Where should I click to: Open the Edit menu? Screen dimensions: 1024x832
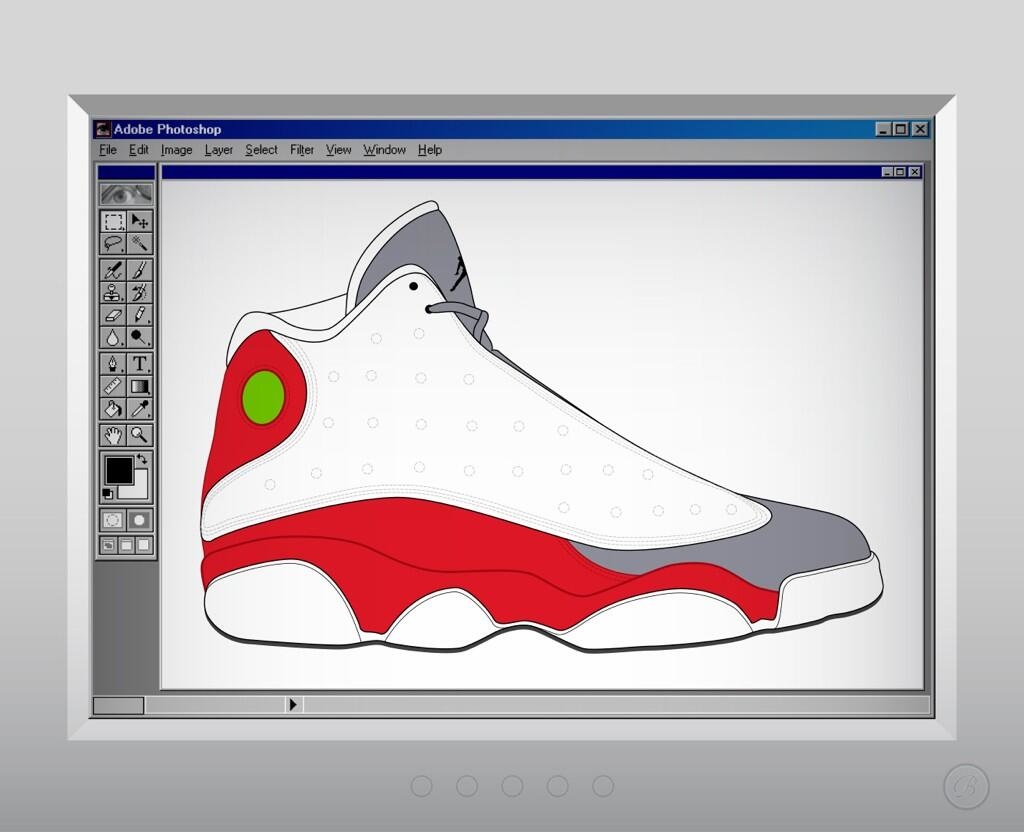(x=138, y=150)
